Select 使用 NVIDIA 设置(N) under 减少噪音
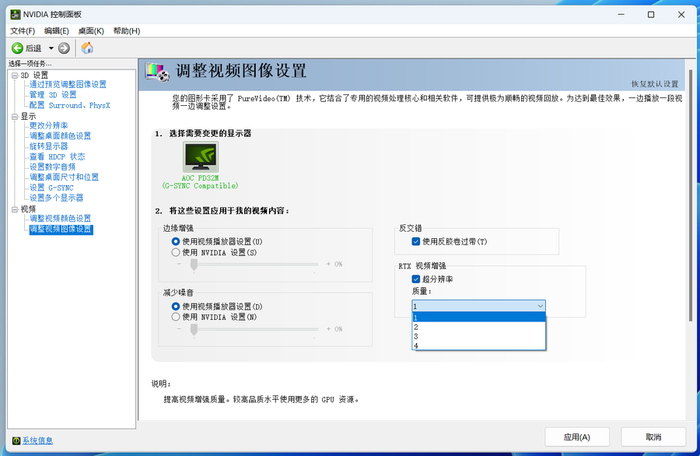700x456 pixels. tap(176, 317)
